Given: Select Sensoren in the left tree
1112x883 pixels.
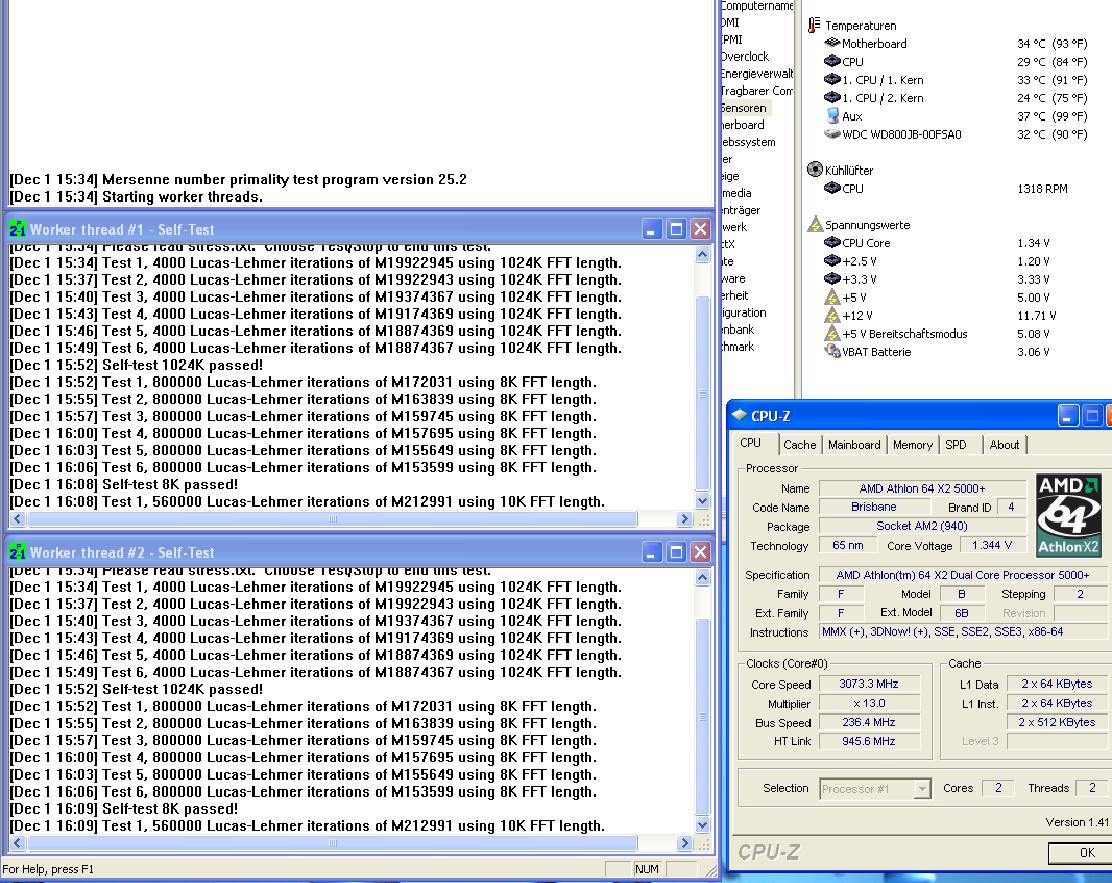Looking at the screenshot, I should (x=744, y=108).
